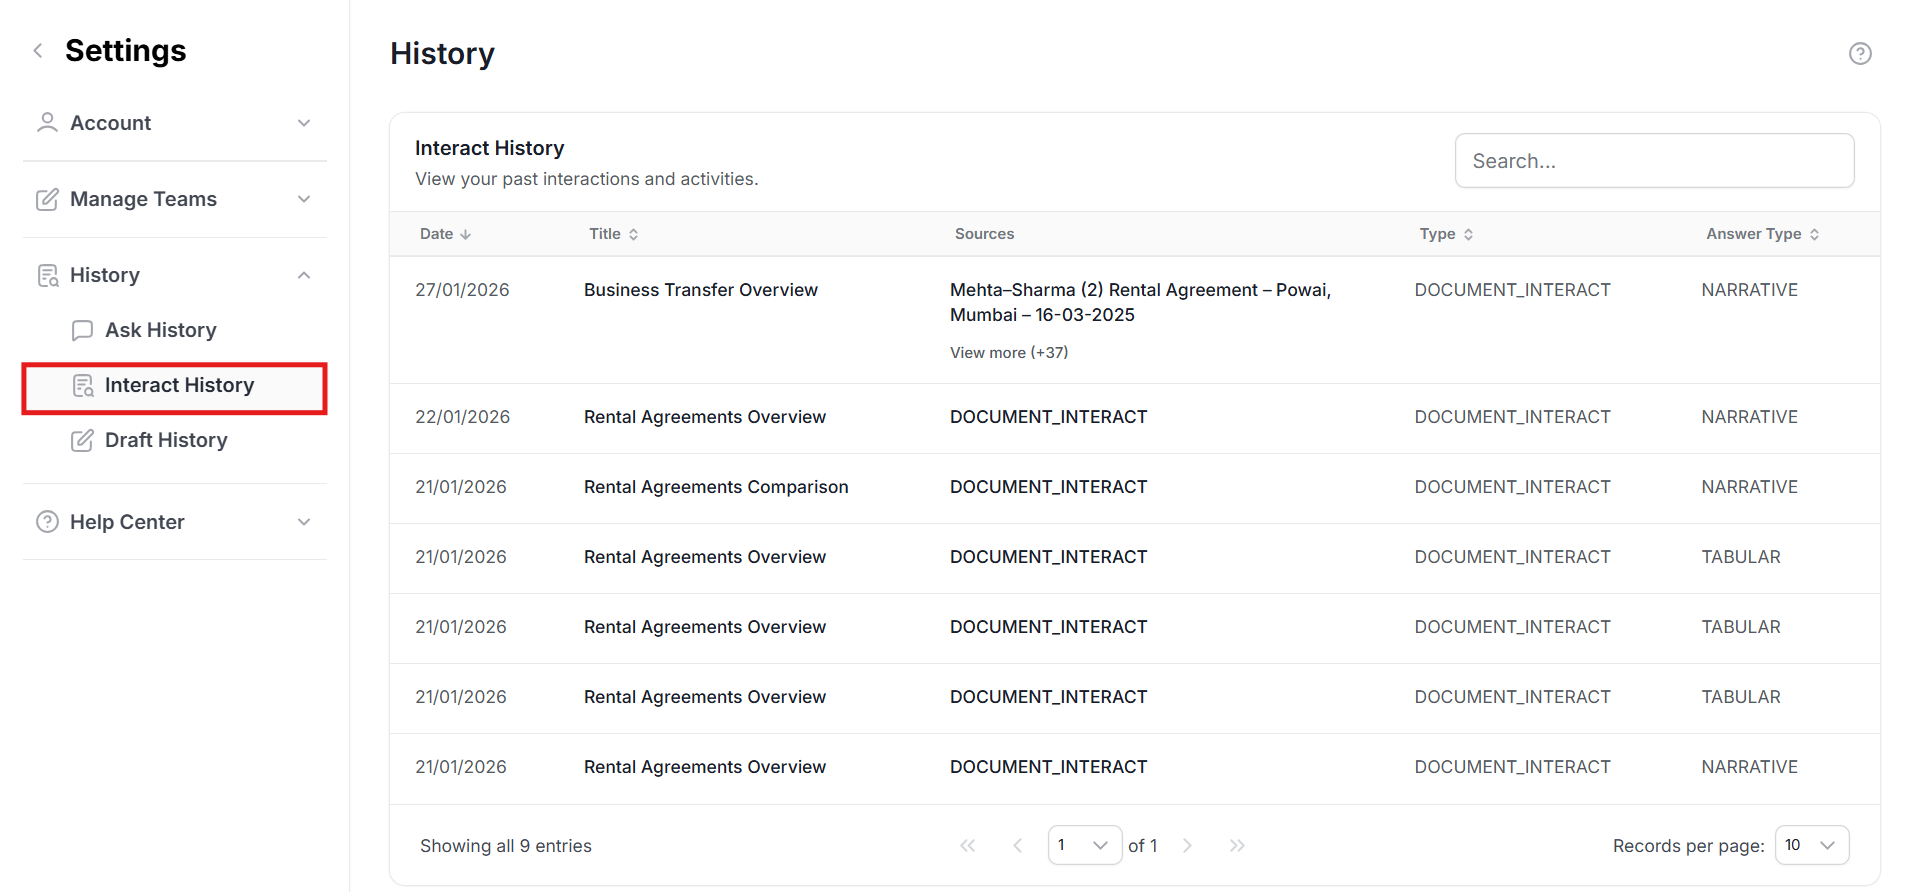Click the Manage Teams edit icon

pyautogui.click(x=47, y=199)
